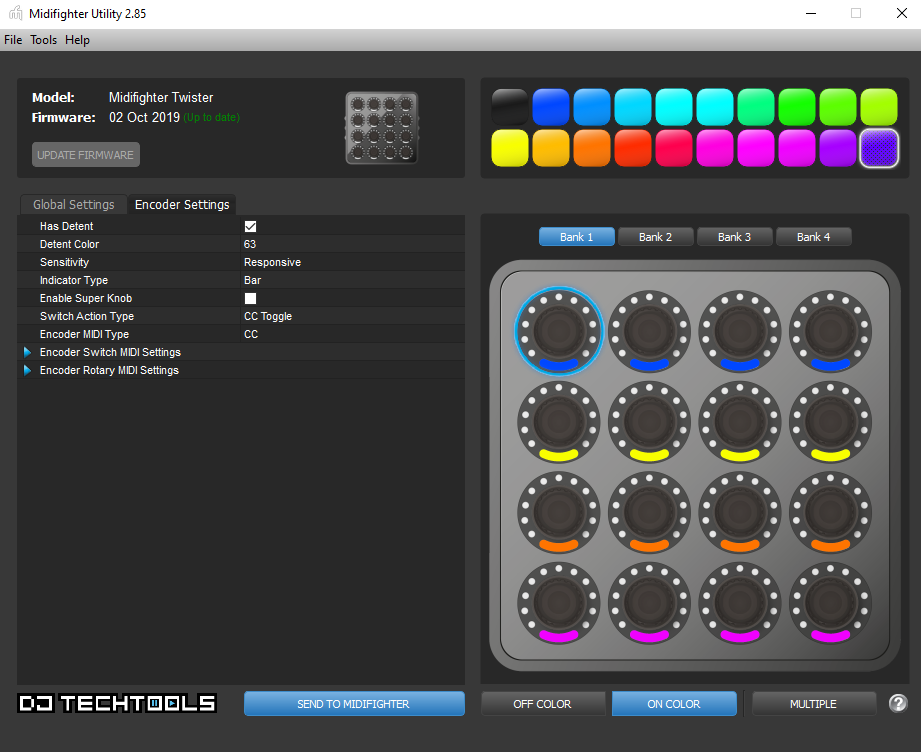Open the Indicator Type dropdown showing Bar
This screenshot has width=921, height=752.
[x=352, y=280]
